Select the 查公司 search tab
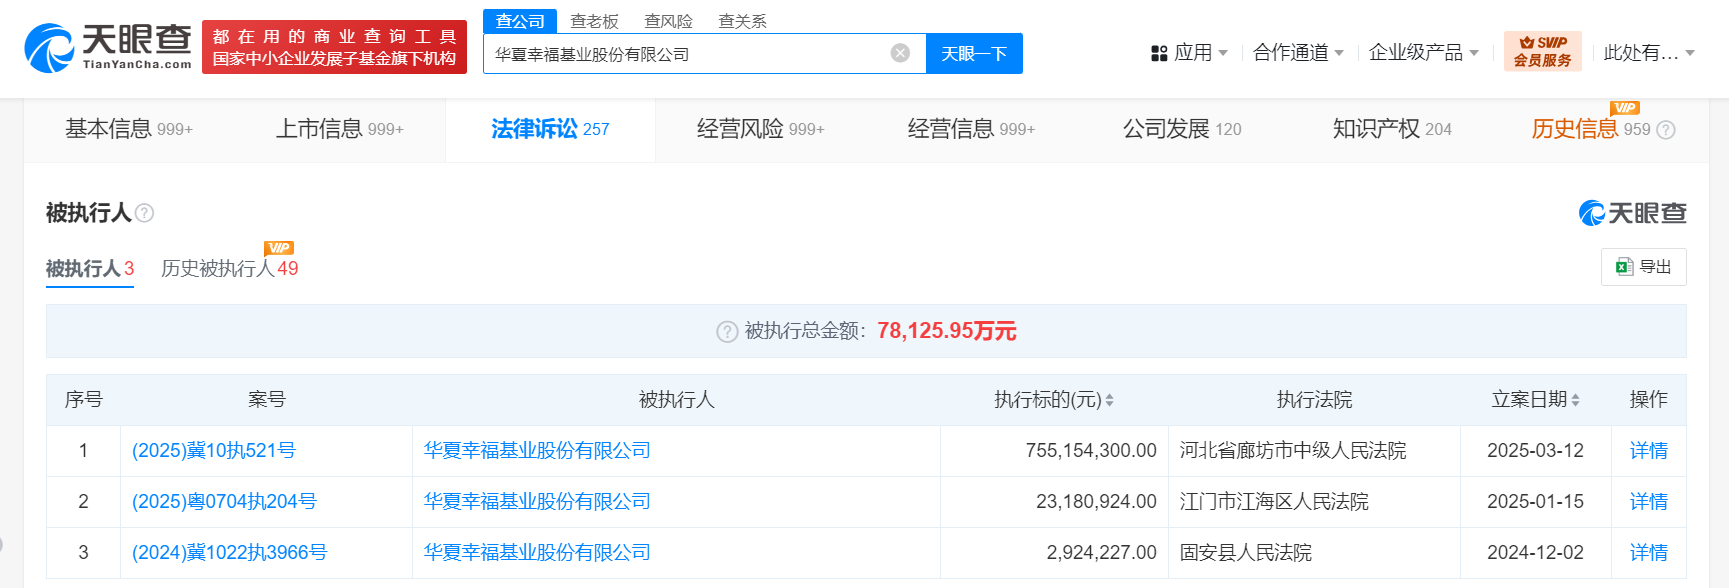 (520, 21)
